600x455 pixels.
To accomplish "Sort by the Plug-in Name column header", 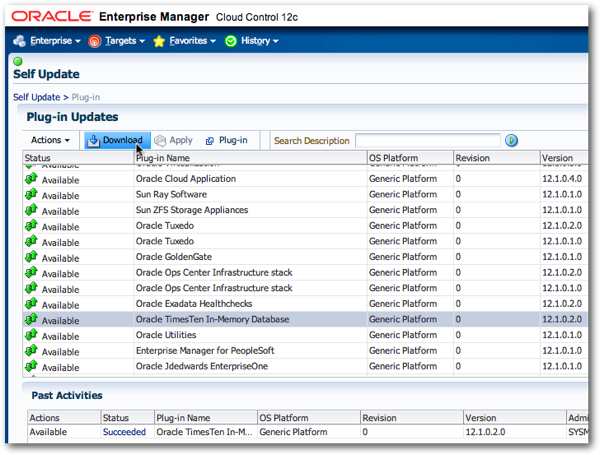I will [x=250, y=158].
